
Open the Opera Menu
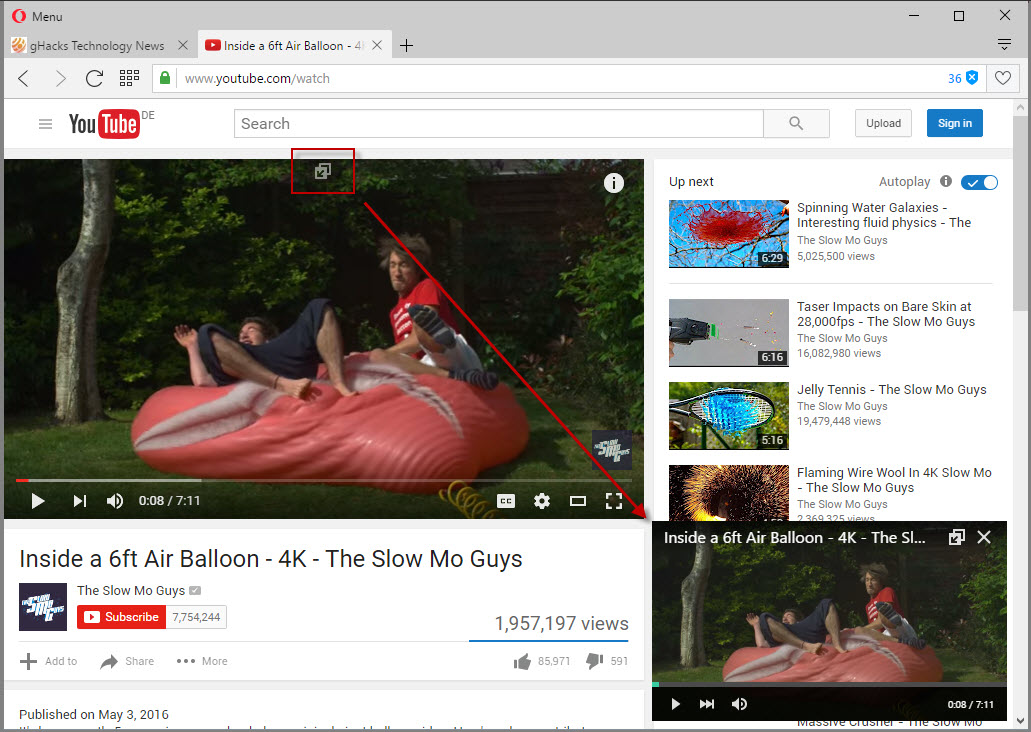(37, 16)
